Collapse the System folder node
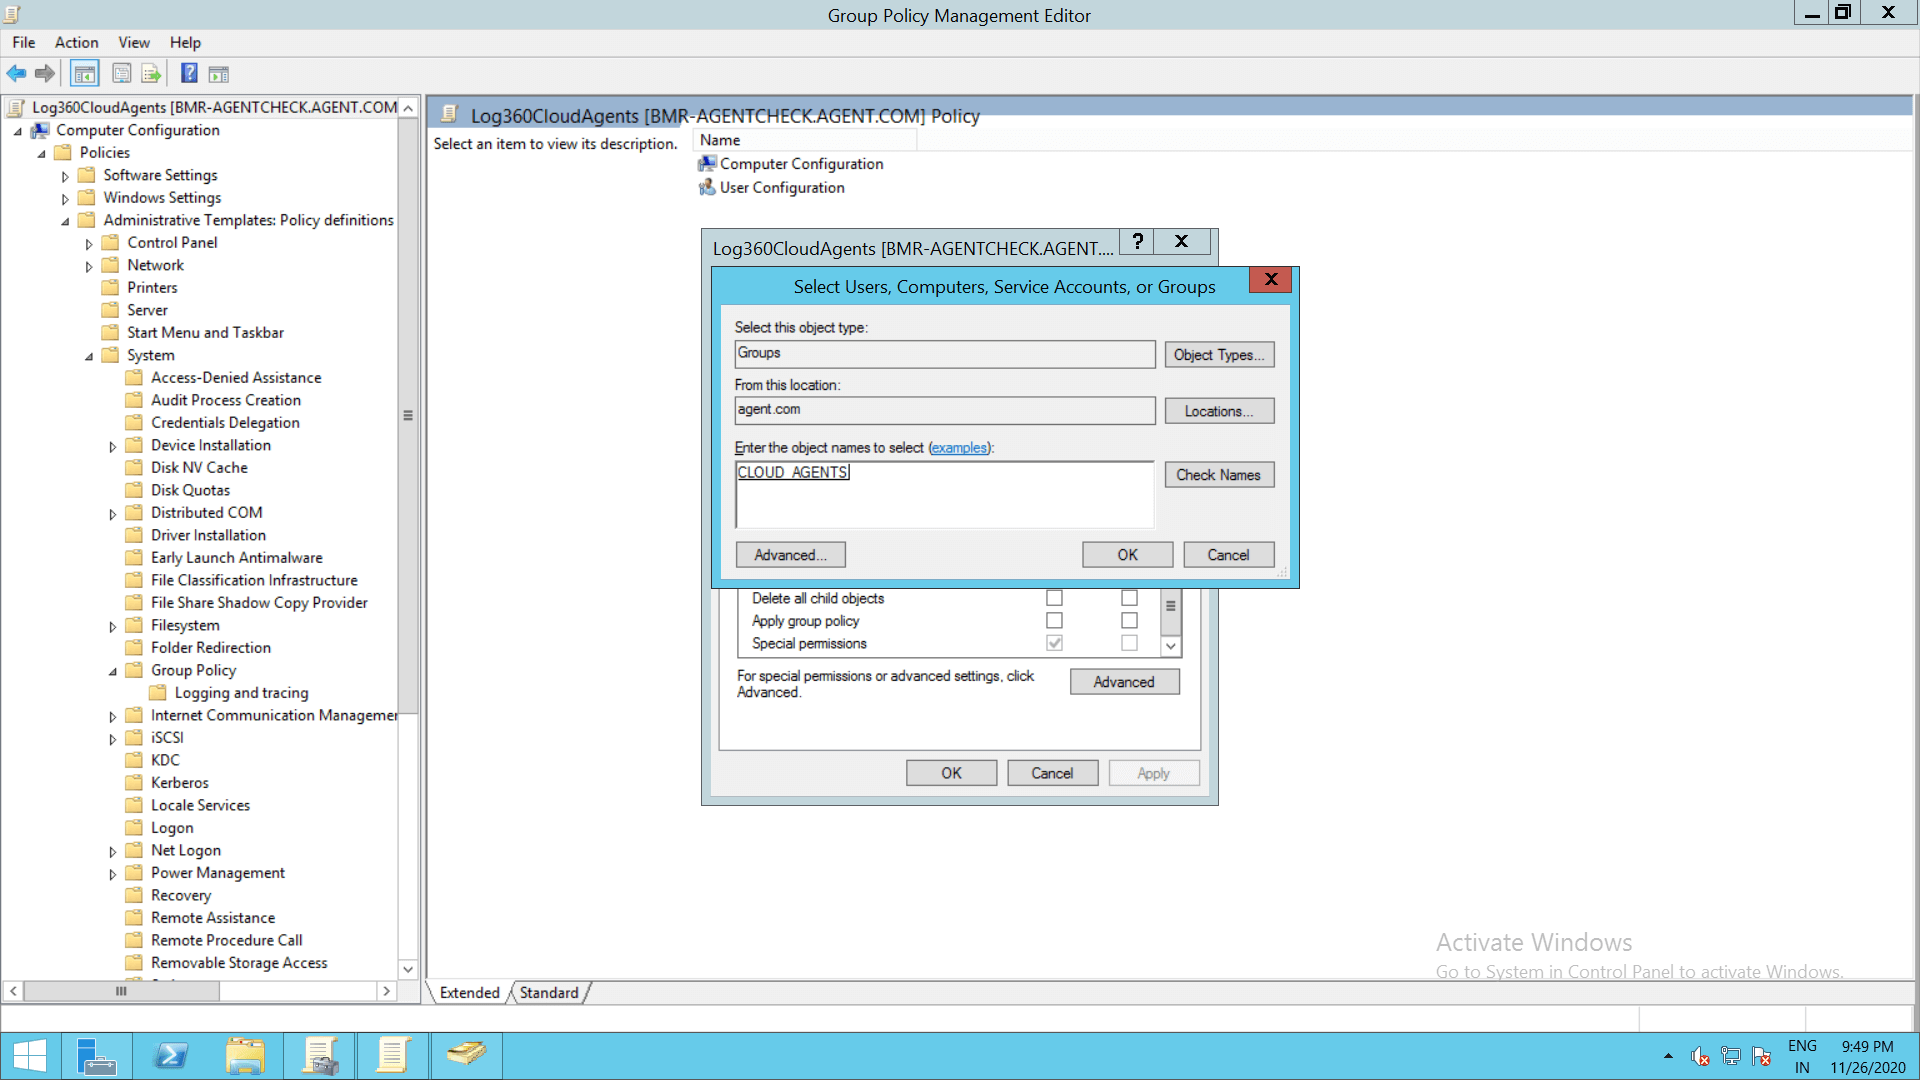This screenshot has width=1924, height=1090. click(89, 357)
